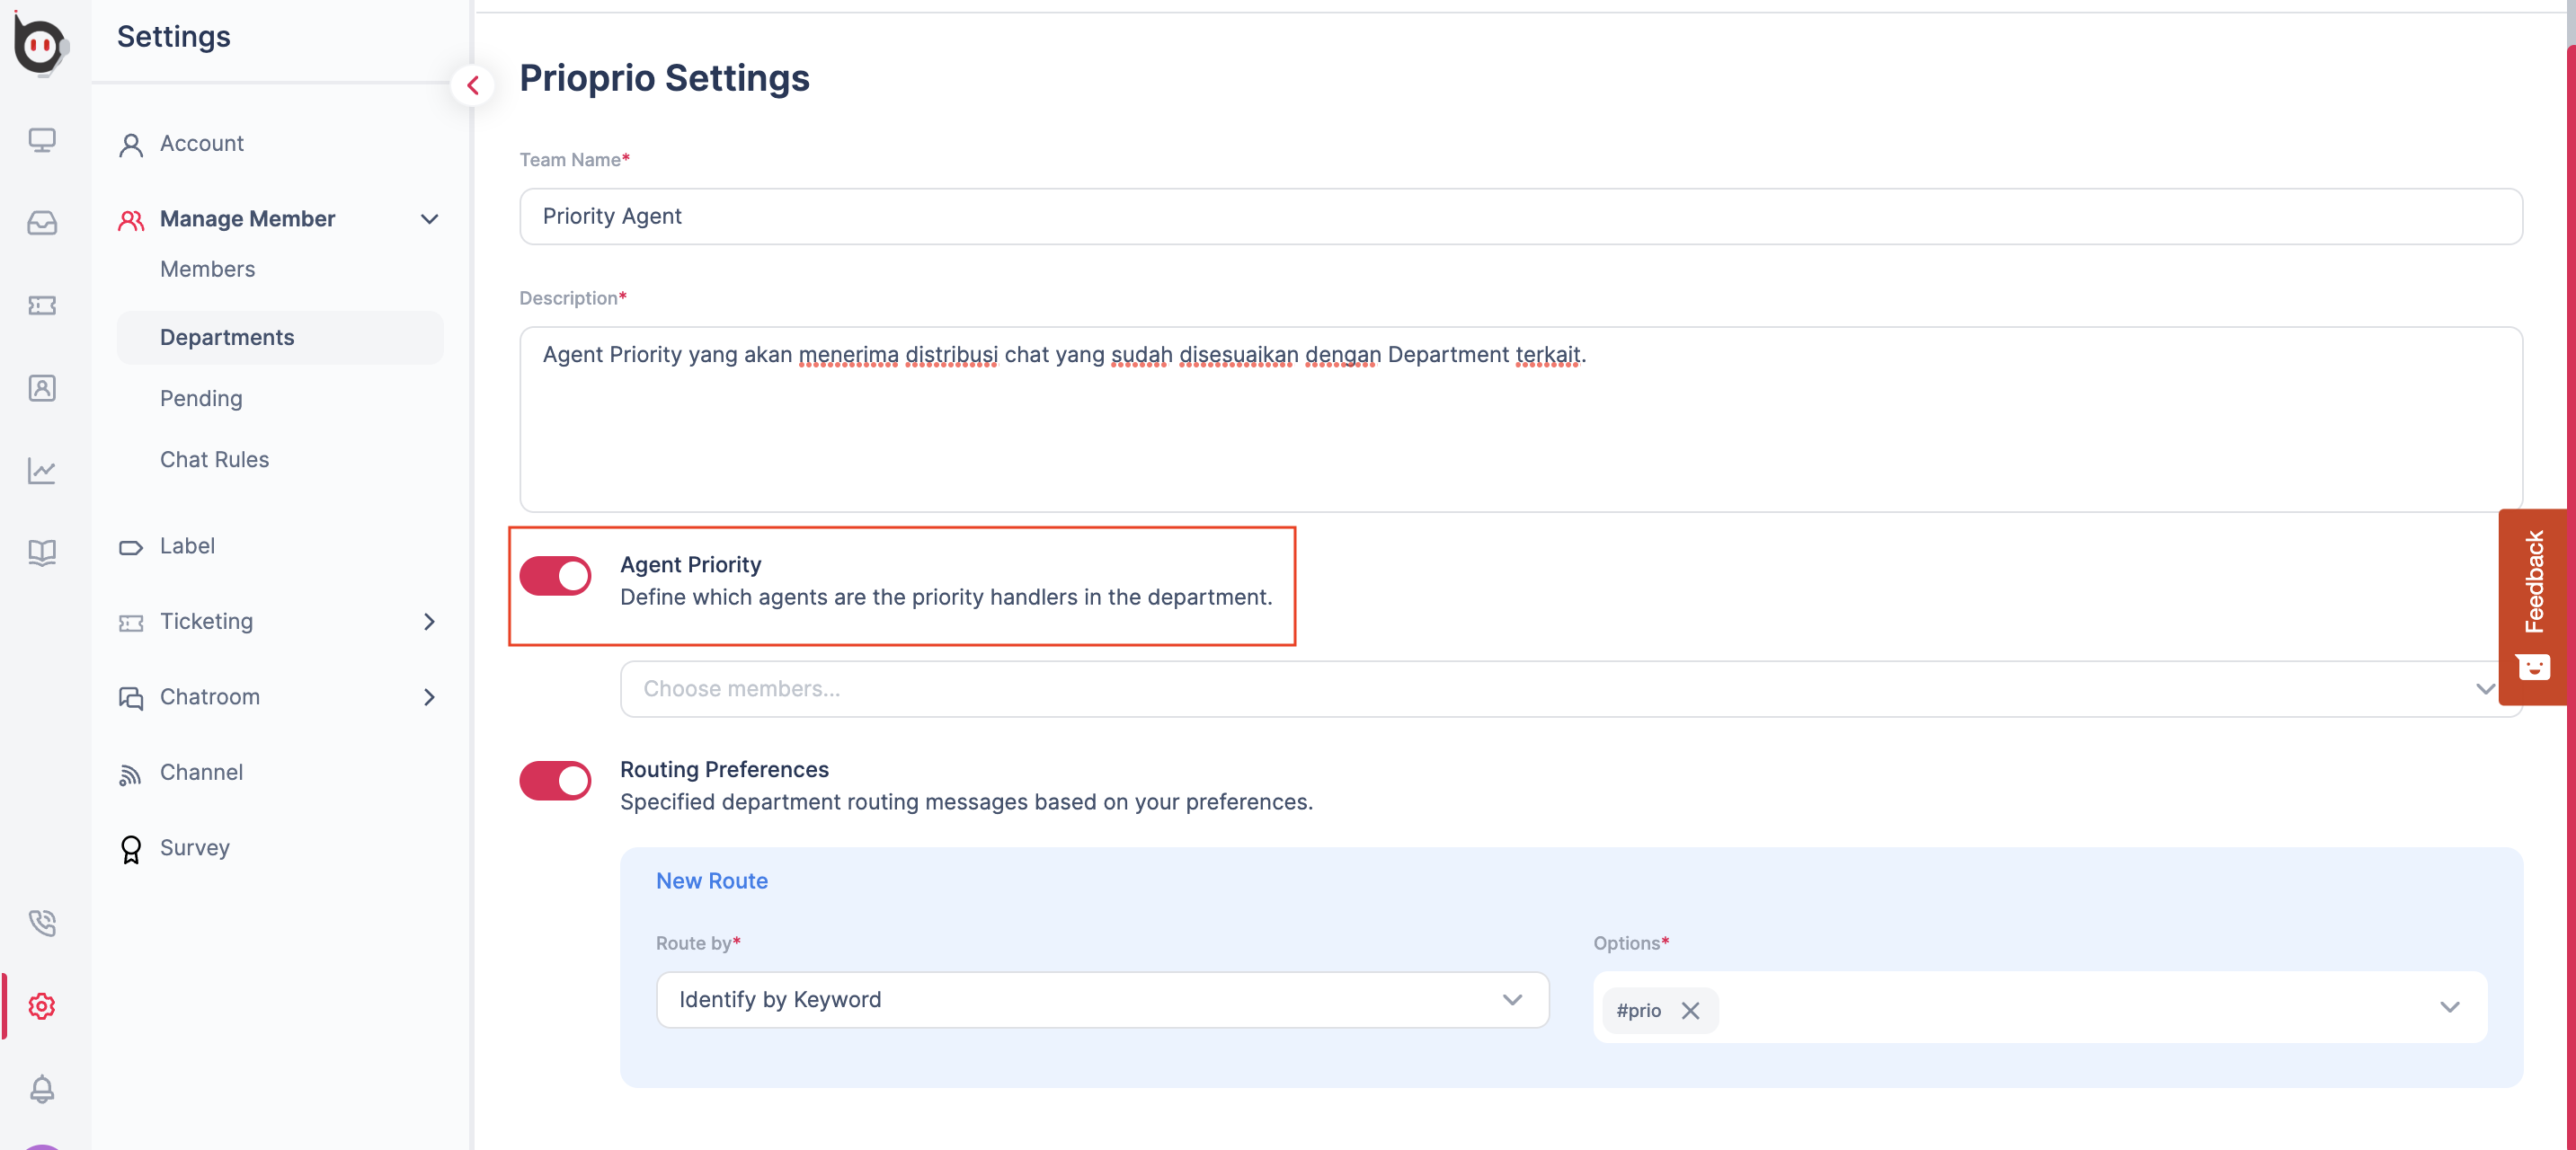Select Members under Manage Member
This screenshot has height=1150, width=2576.
(208, 269)
